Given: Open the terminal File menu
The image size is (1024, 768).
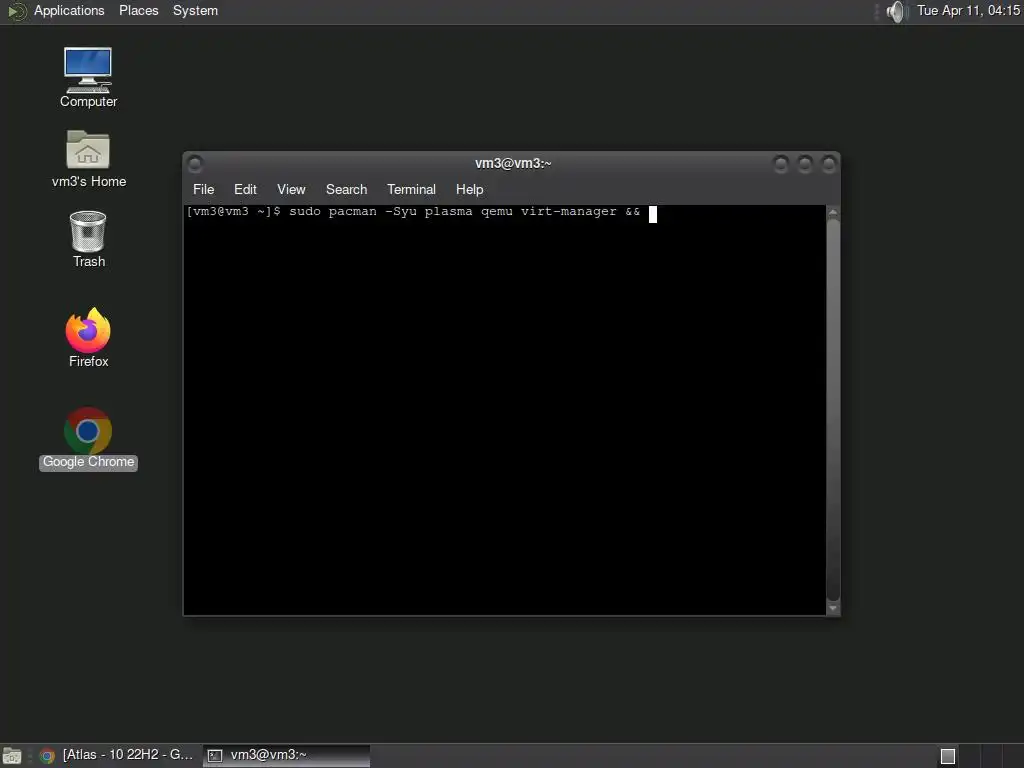Looking at the screenshot, I should point(203,189).
